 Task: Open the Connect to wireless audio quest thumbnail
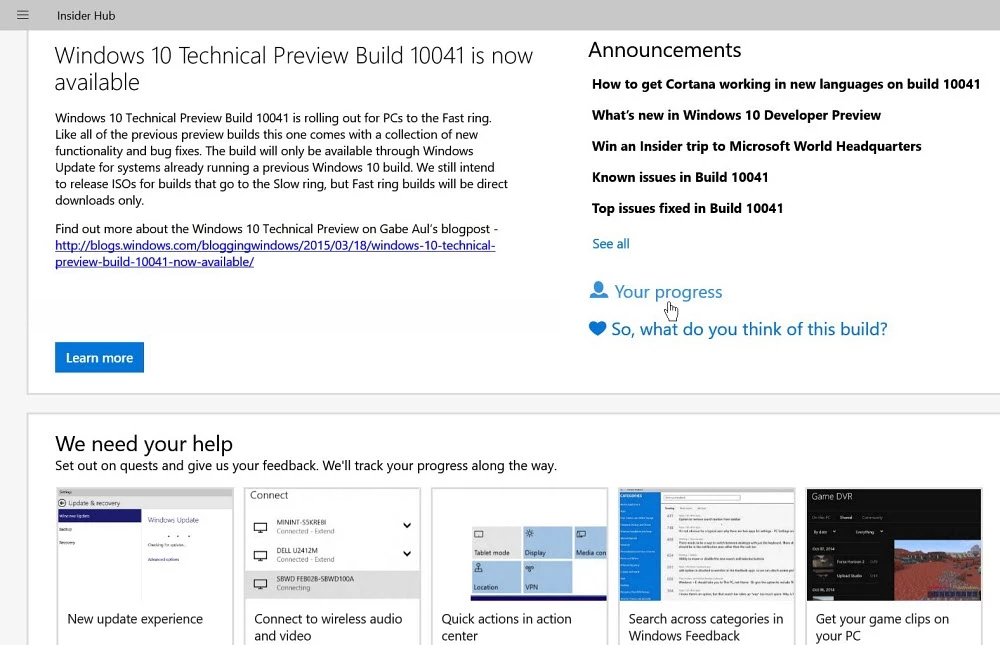pos(332,544)
